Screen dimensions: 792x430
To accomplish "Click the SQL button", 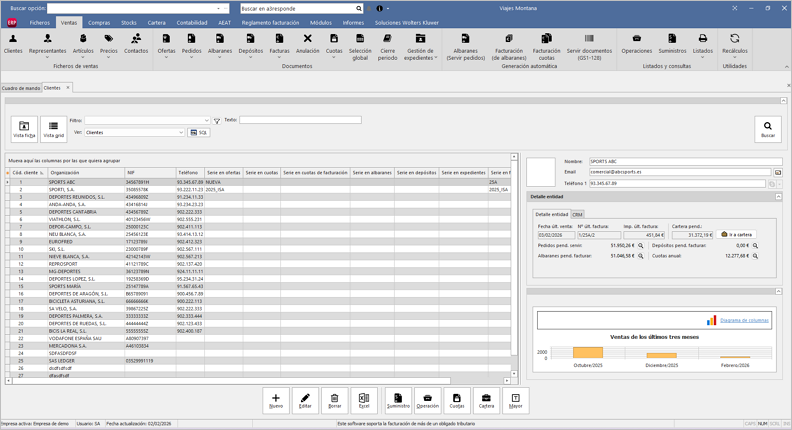I will point(199,132).
